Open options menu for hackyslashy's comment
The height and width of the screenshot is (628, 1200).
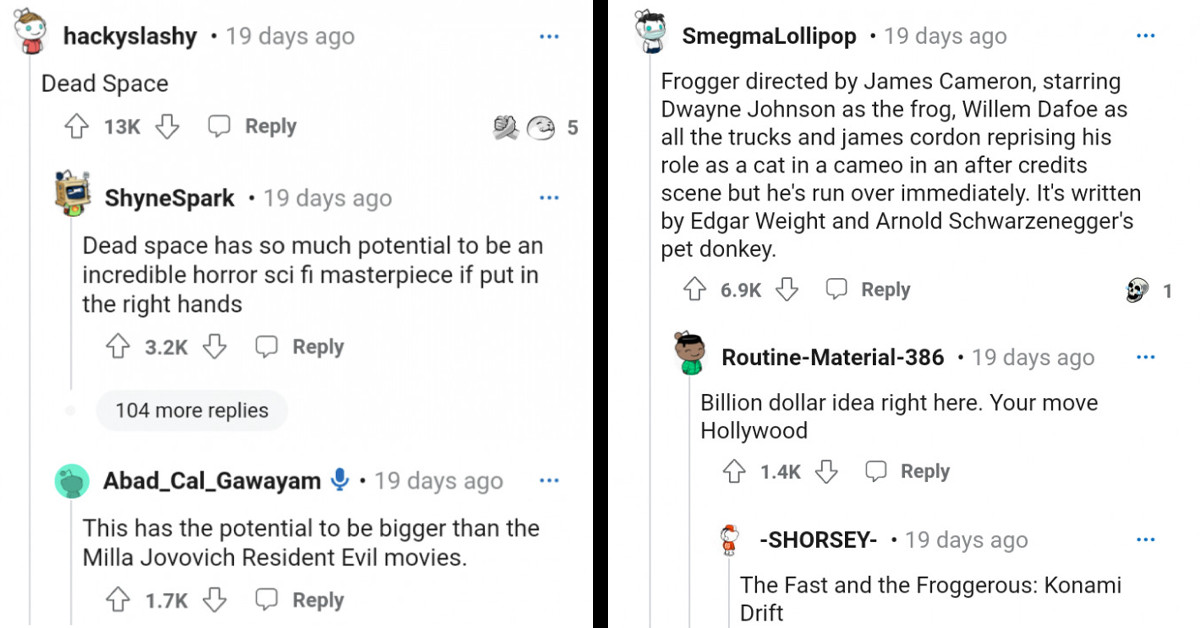pyautogui.click(x=549, y=37)
